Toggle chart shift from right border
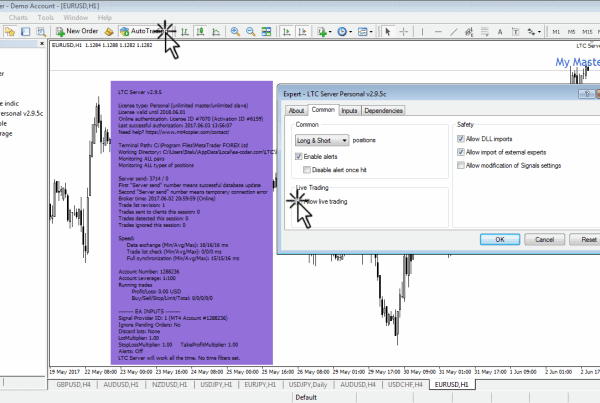 302,32
